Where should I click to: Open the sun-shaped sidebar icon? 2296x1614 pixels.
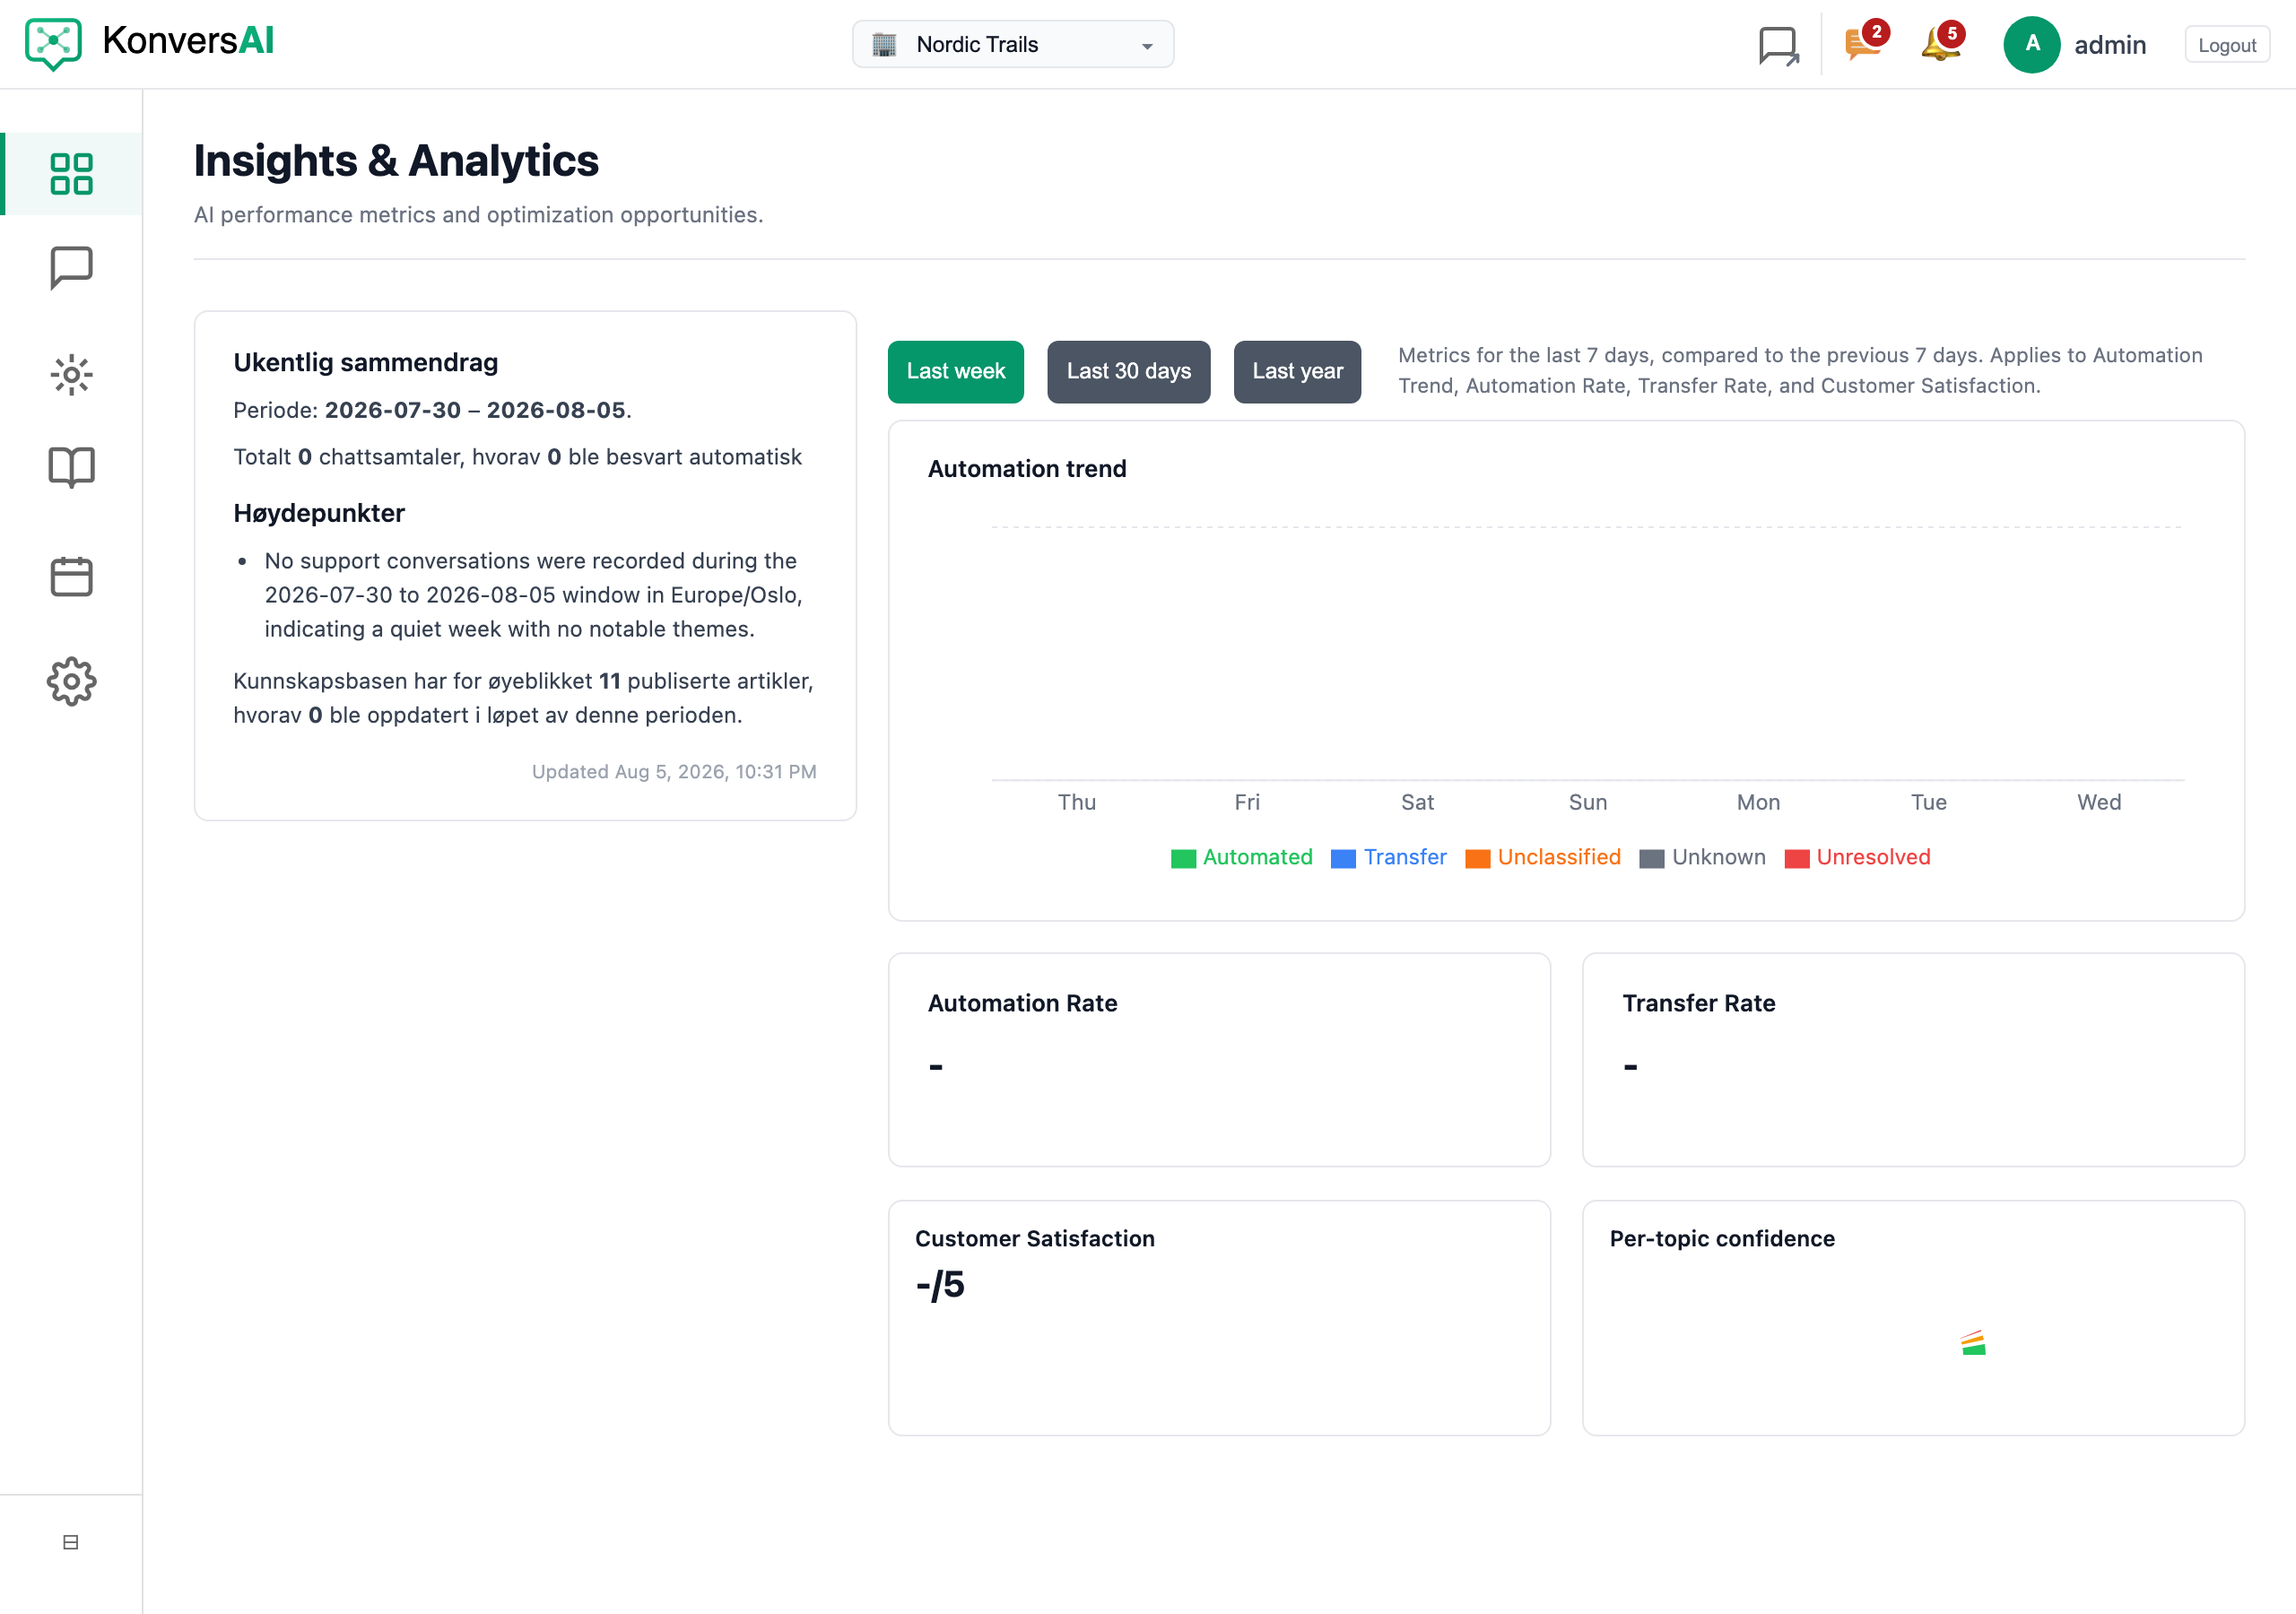pyautogui.click(x=71, y=375)
